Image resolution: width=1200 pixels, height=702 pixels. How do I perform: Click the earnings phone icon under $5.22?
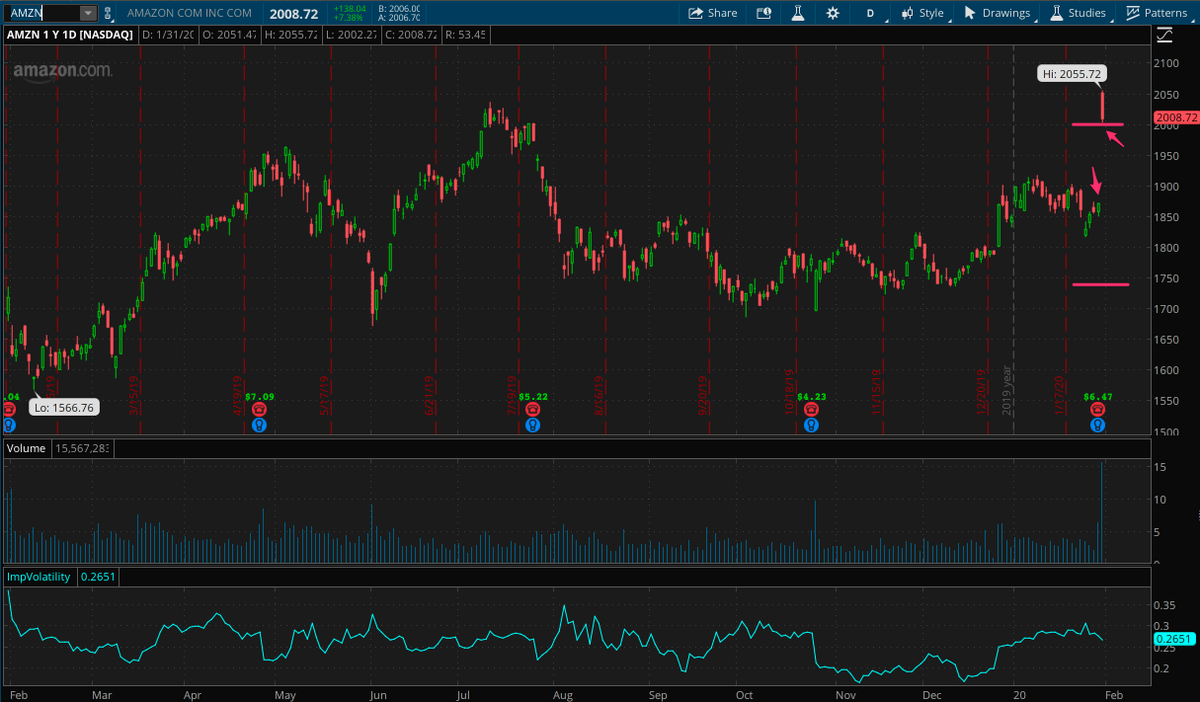click(532, 409)
